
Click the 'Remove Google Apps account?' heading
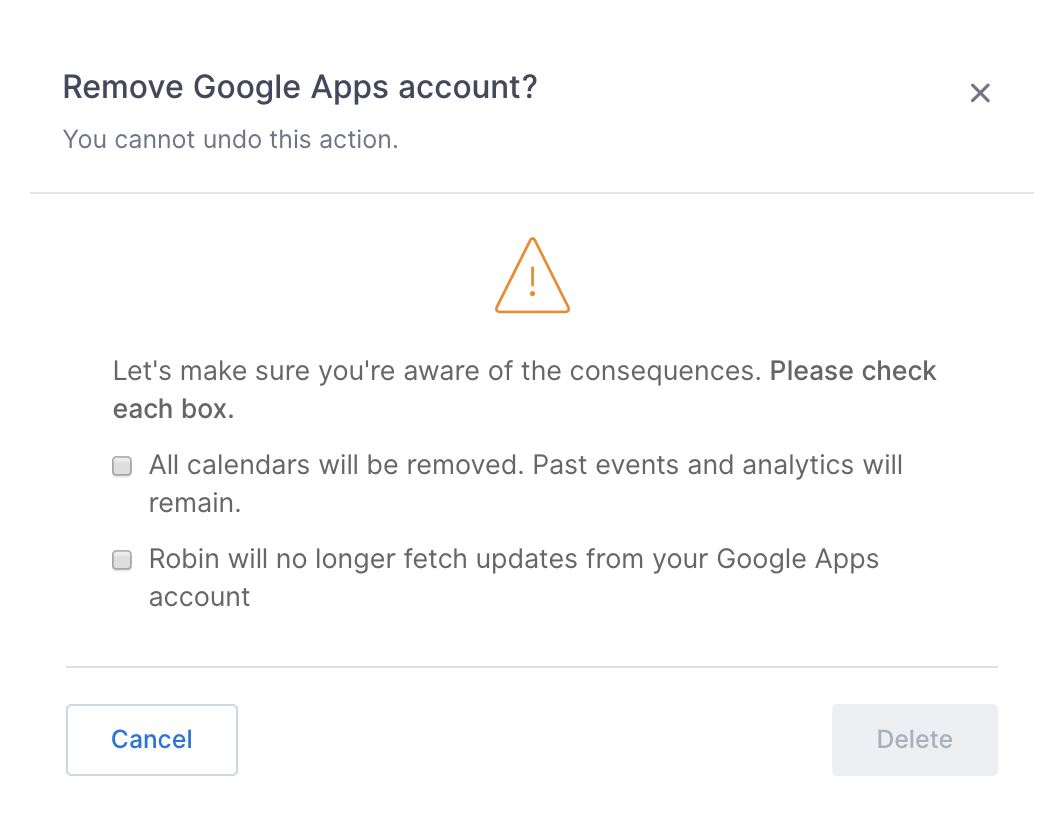point(300,87)
